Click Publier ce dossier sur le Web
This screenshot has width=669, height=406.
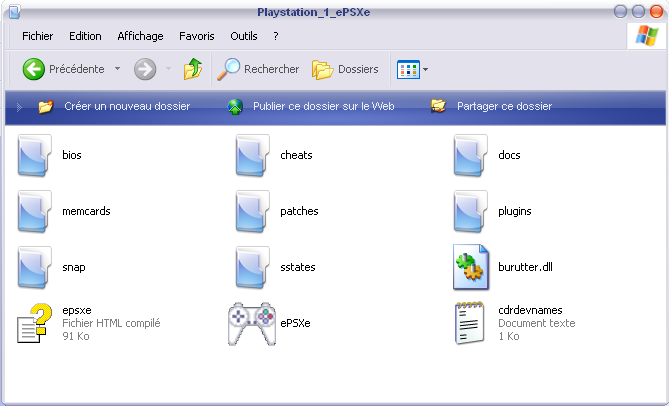click(x=323, y=106)
